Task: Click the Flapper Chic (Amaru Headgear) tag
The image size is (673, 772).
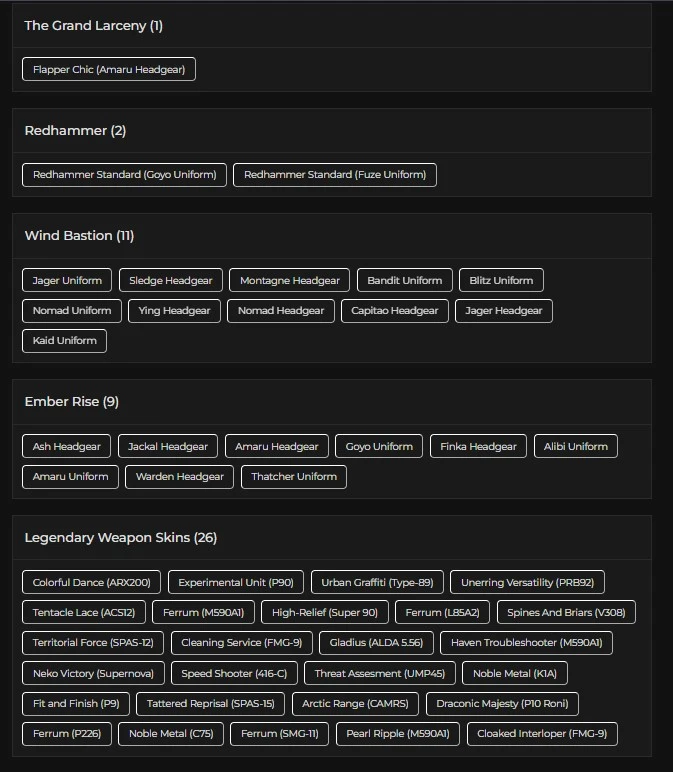Action: pyautogui.click(x=109, y=69)
